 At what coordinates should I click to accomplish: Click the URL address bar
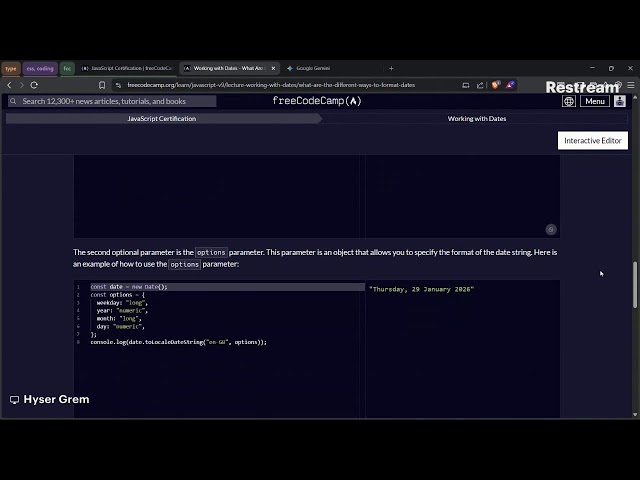click(x=271, y=85)
